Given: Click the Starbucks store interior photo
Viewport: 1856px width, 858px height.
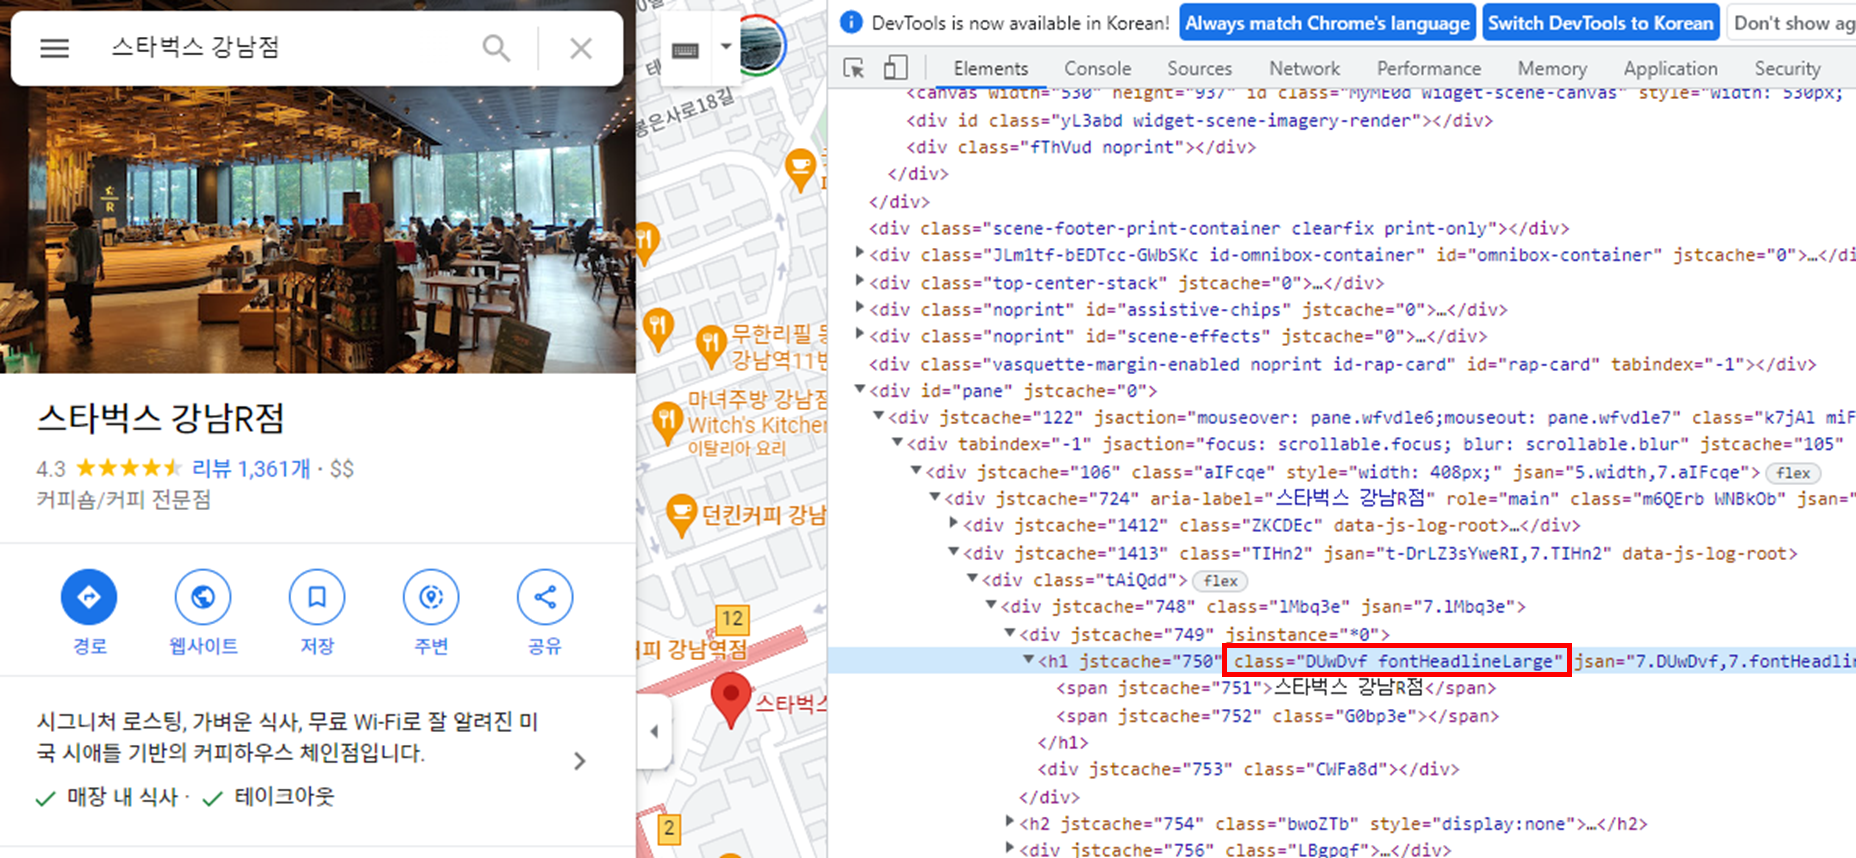Looking at the screenshot, I should point(318,230).
